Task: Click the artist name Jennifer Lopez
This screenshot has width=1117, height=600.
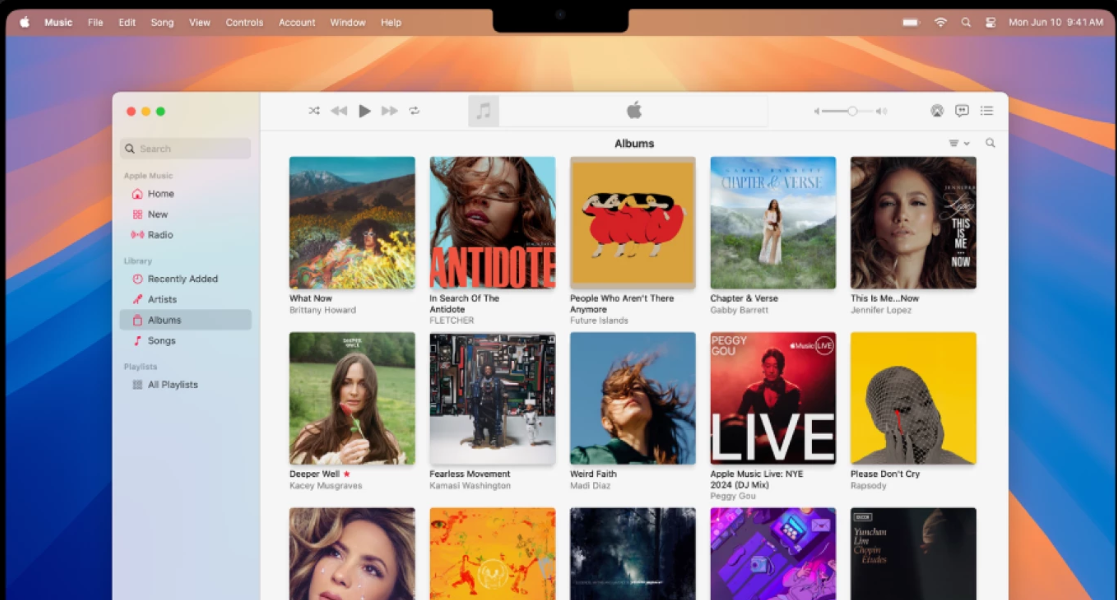Action: click(x=880, y=310)
